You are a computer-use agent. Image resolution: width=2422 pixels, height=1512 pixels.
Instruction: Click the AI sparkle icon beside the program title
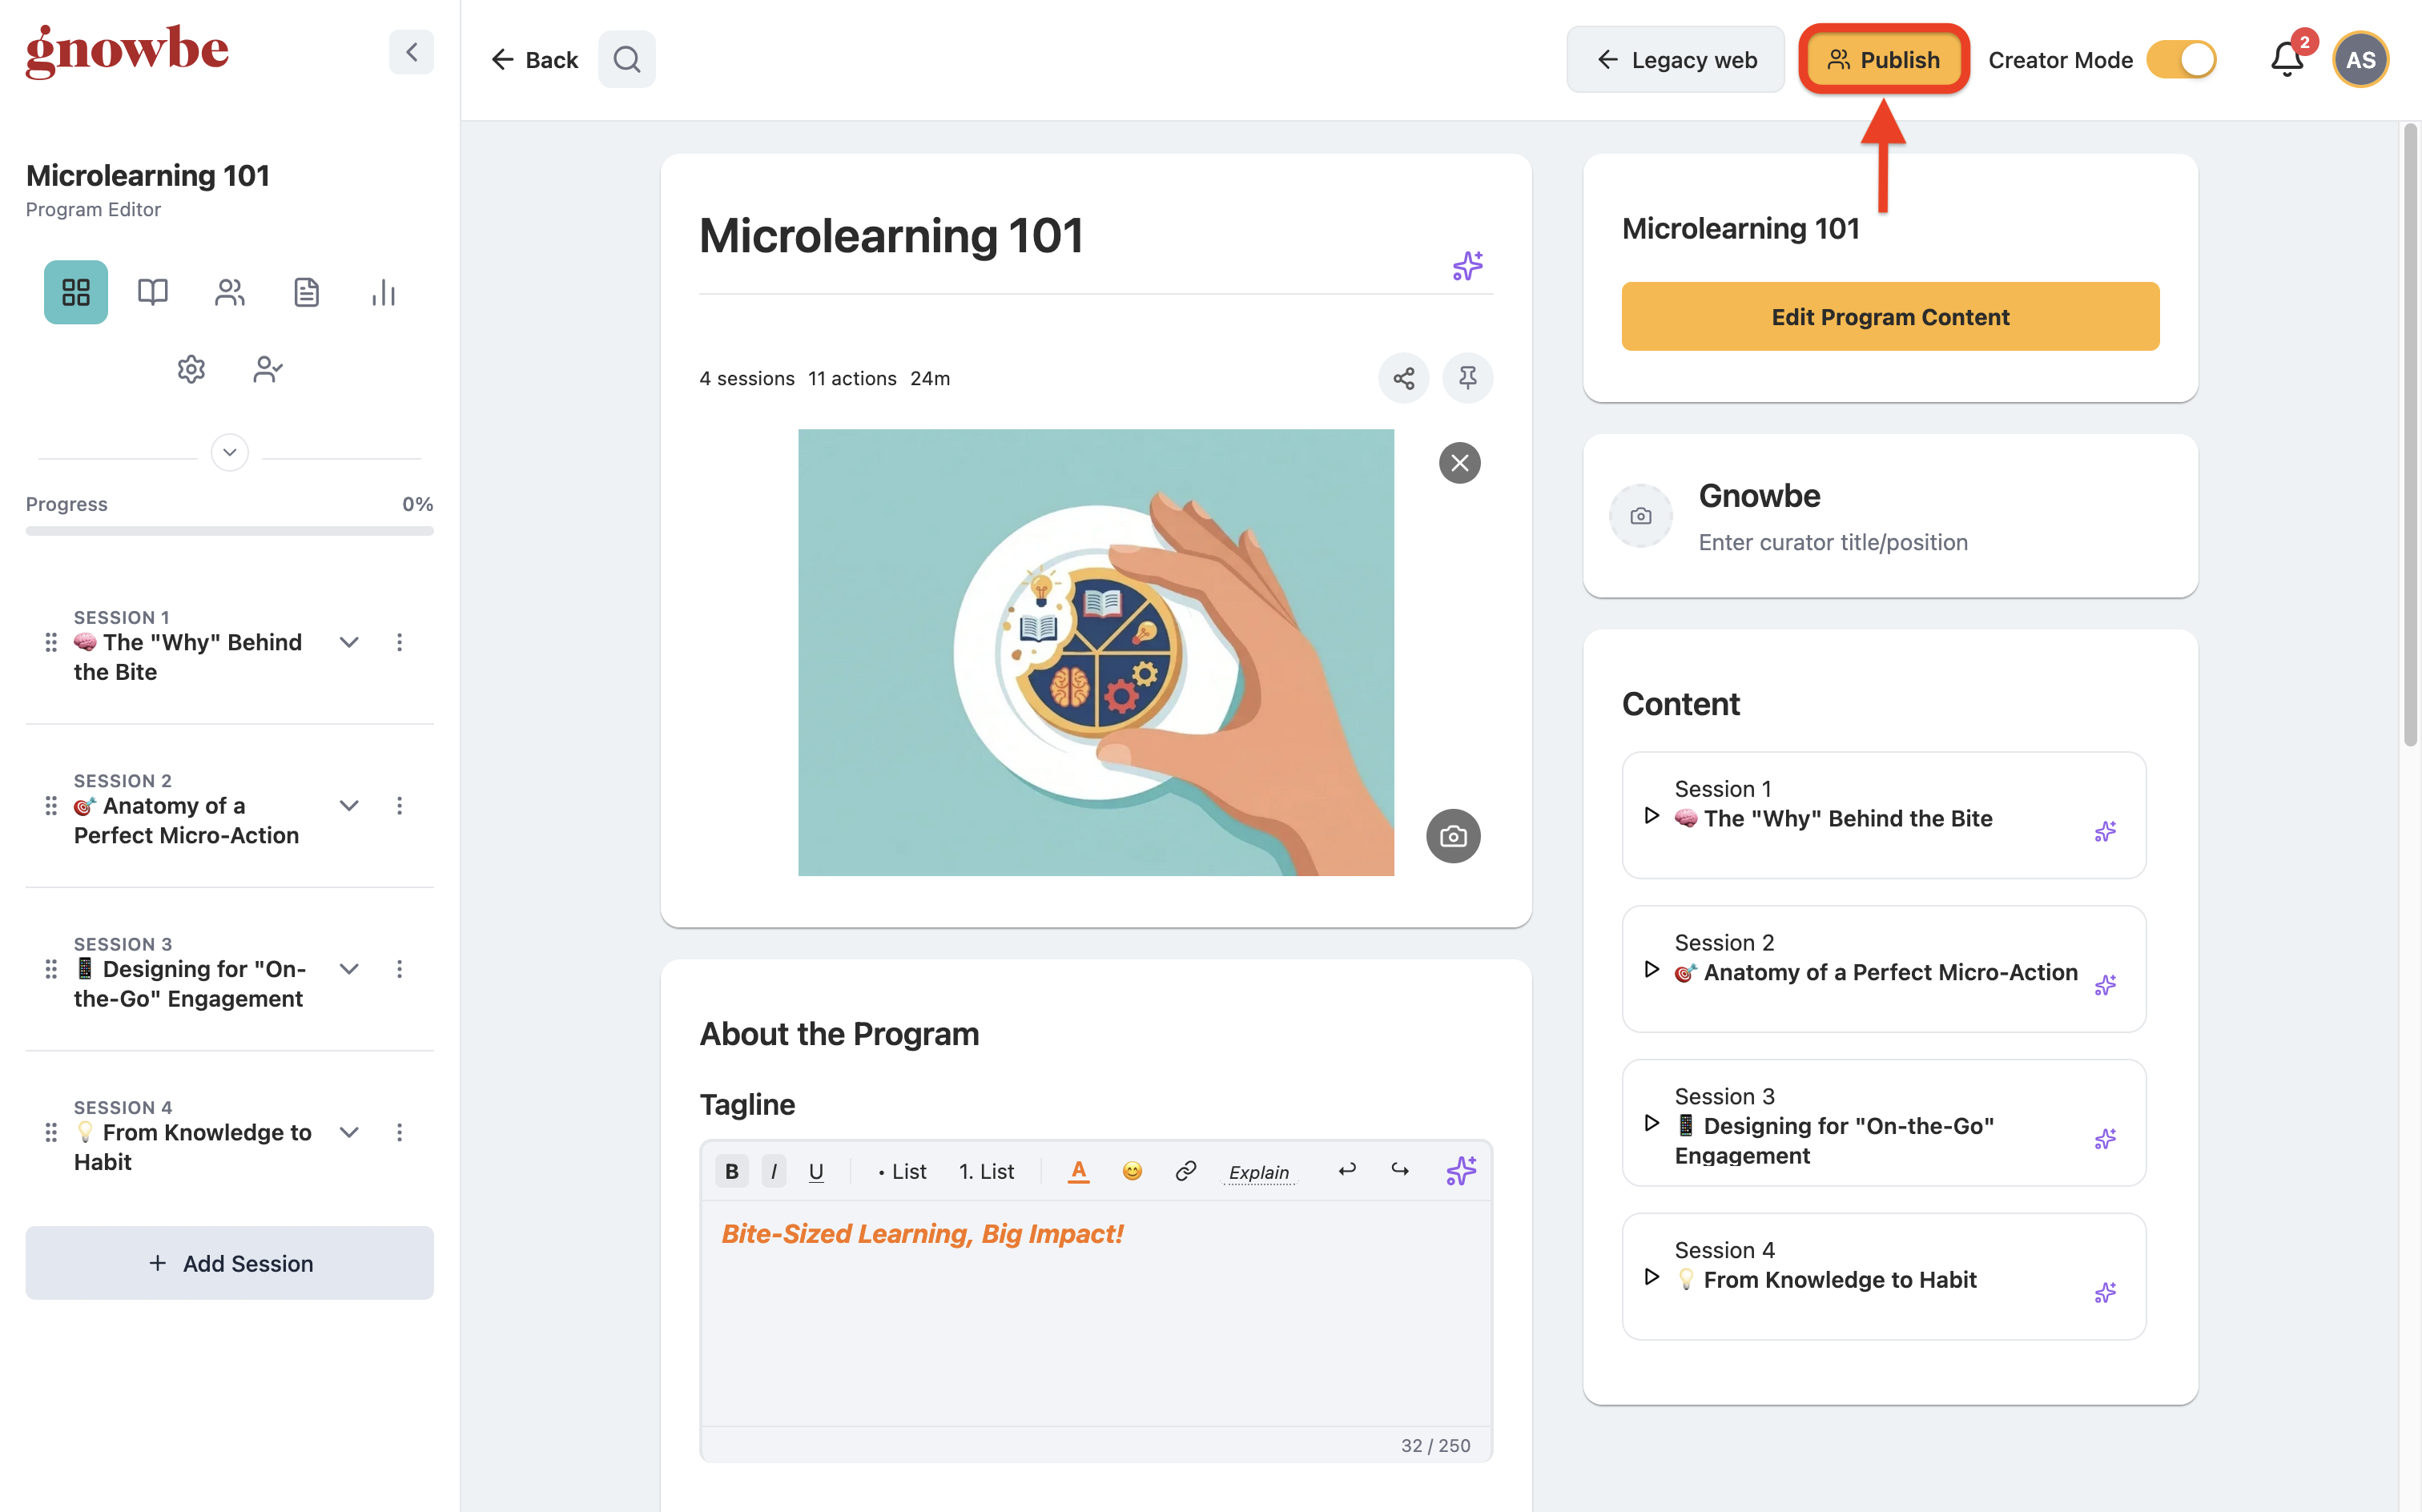click(x=1467, y=266)
